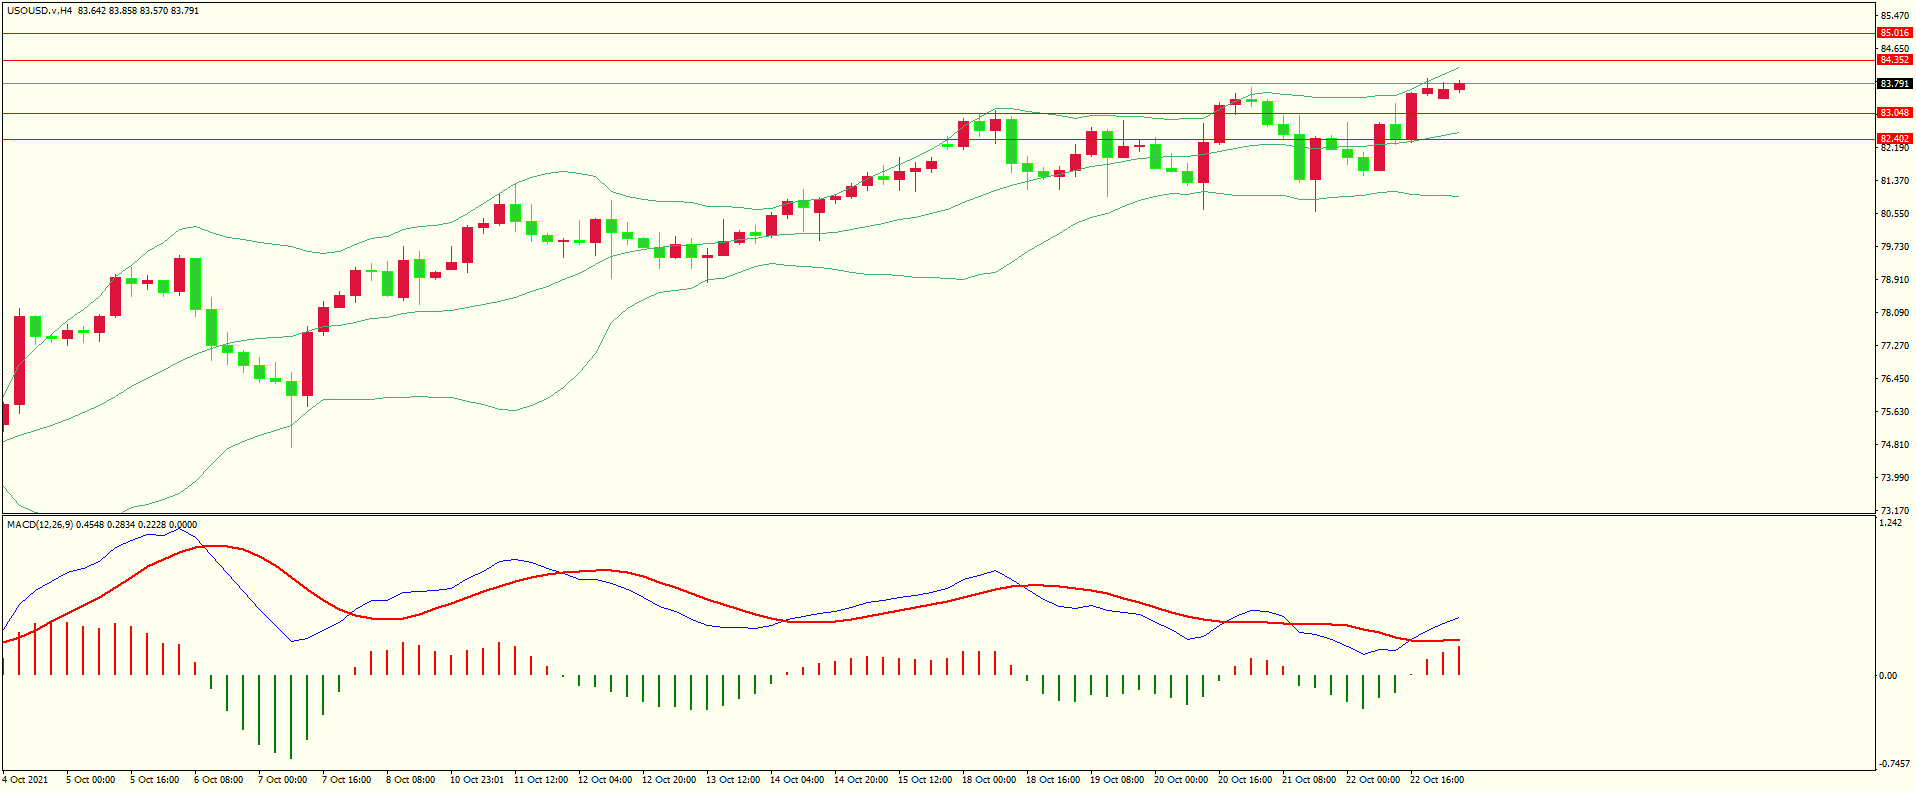Click the longest green MACD histogram bar
1916x791 pixels.
290,716
